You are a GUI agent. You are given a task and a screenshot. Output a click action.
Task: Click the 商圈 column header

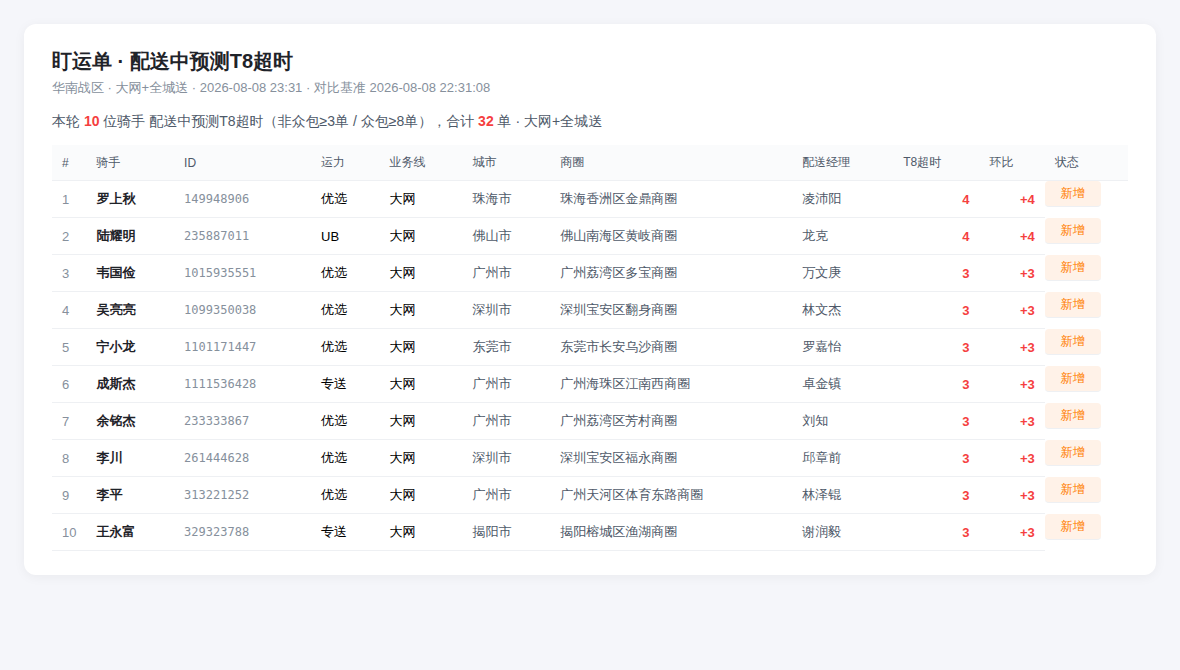(572, 163)
